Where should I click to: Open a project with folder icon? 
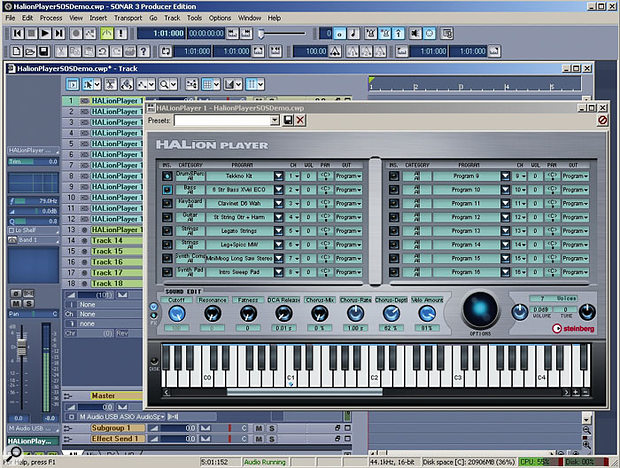pos(30,51)
